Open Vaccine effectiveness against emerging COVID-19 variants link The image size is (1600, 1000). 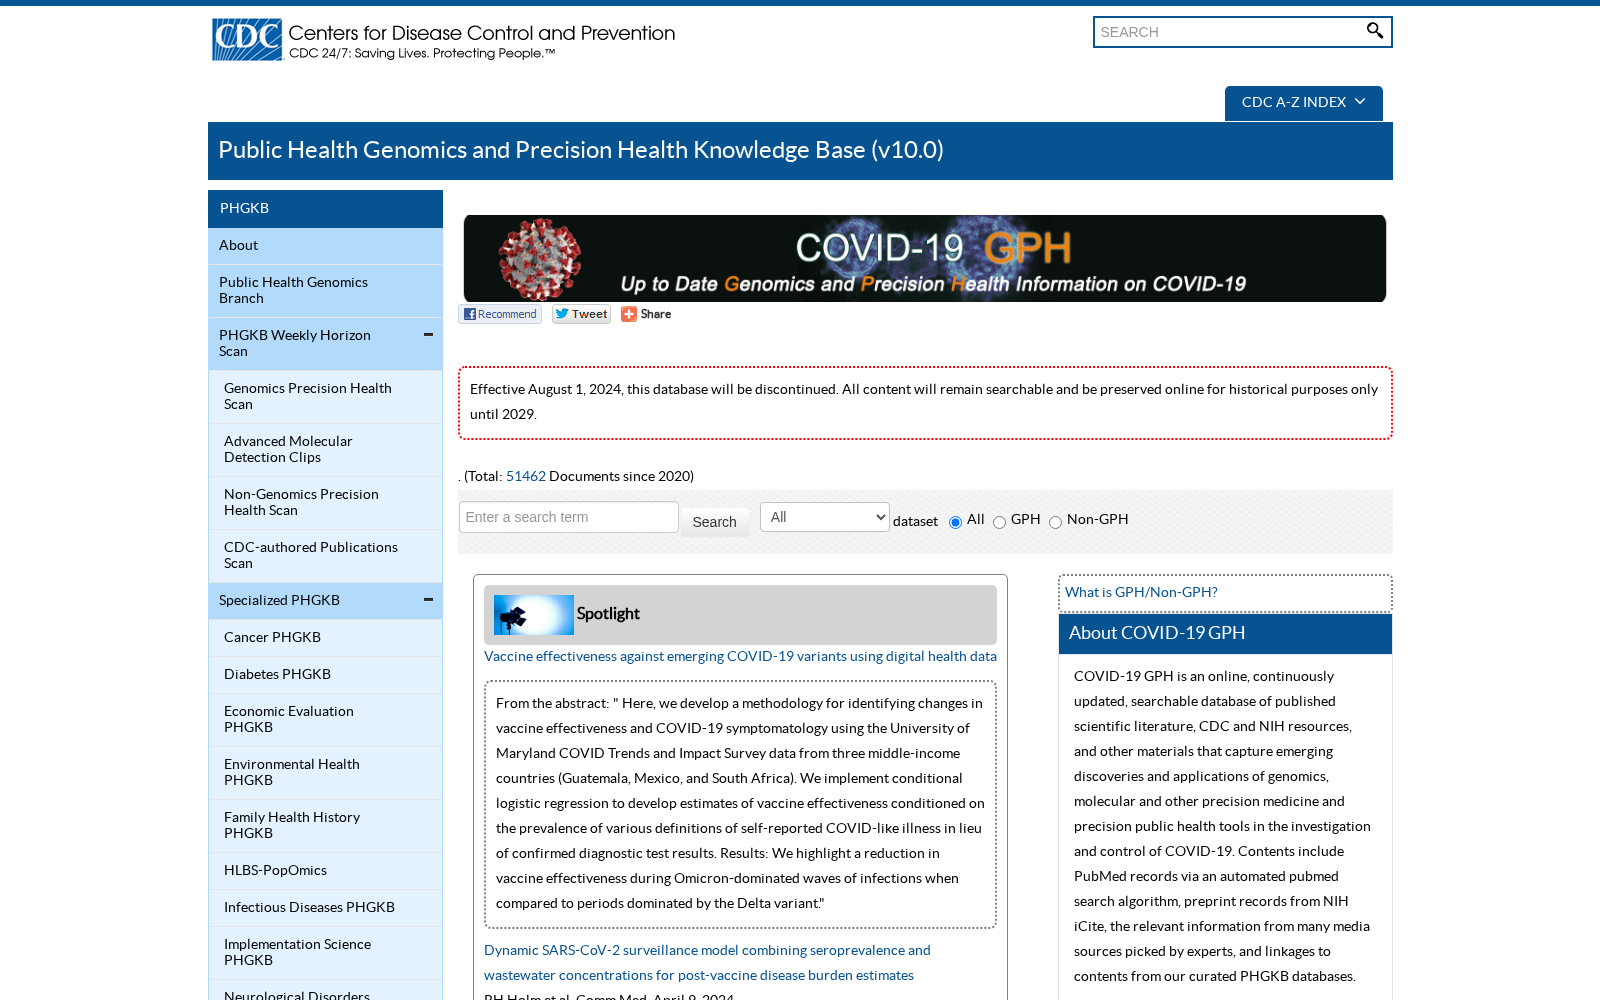[740, 657]
